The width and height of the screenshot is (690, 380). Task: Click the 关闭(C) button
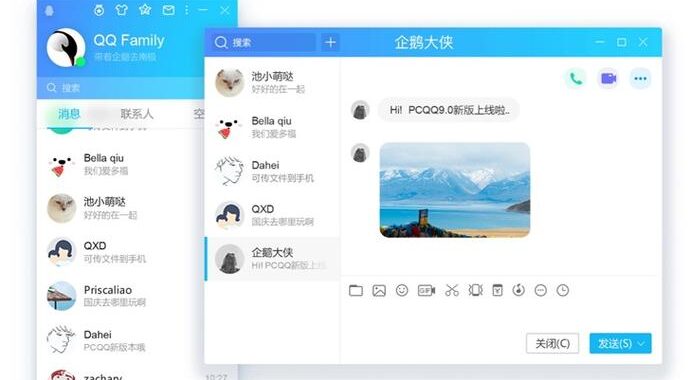point(552,343)
